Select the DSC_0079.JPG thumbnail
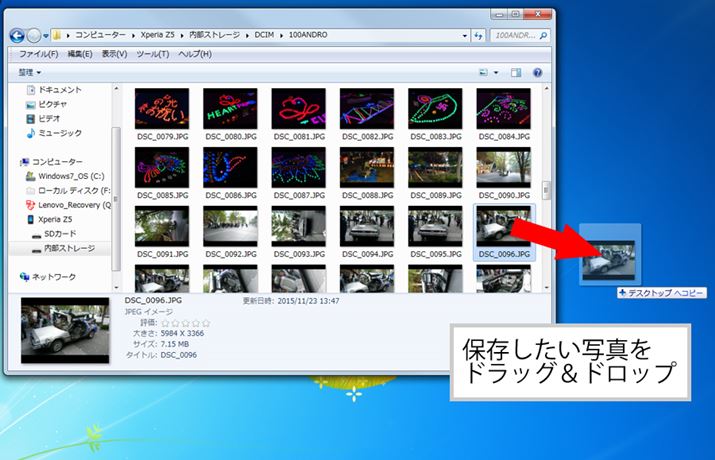Image resolution: width=715 pixels, height=460 pixels. tap(162, 114)
